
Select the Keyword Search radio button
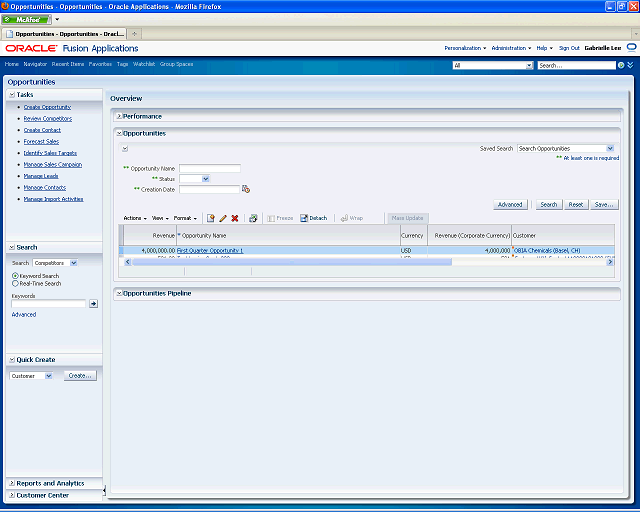pyautogui.click(x=15, y=276)
